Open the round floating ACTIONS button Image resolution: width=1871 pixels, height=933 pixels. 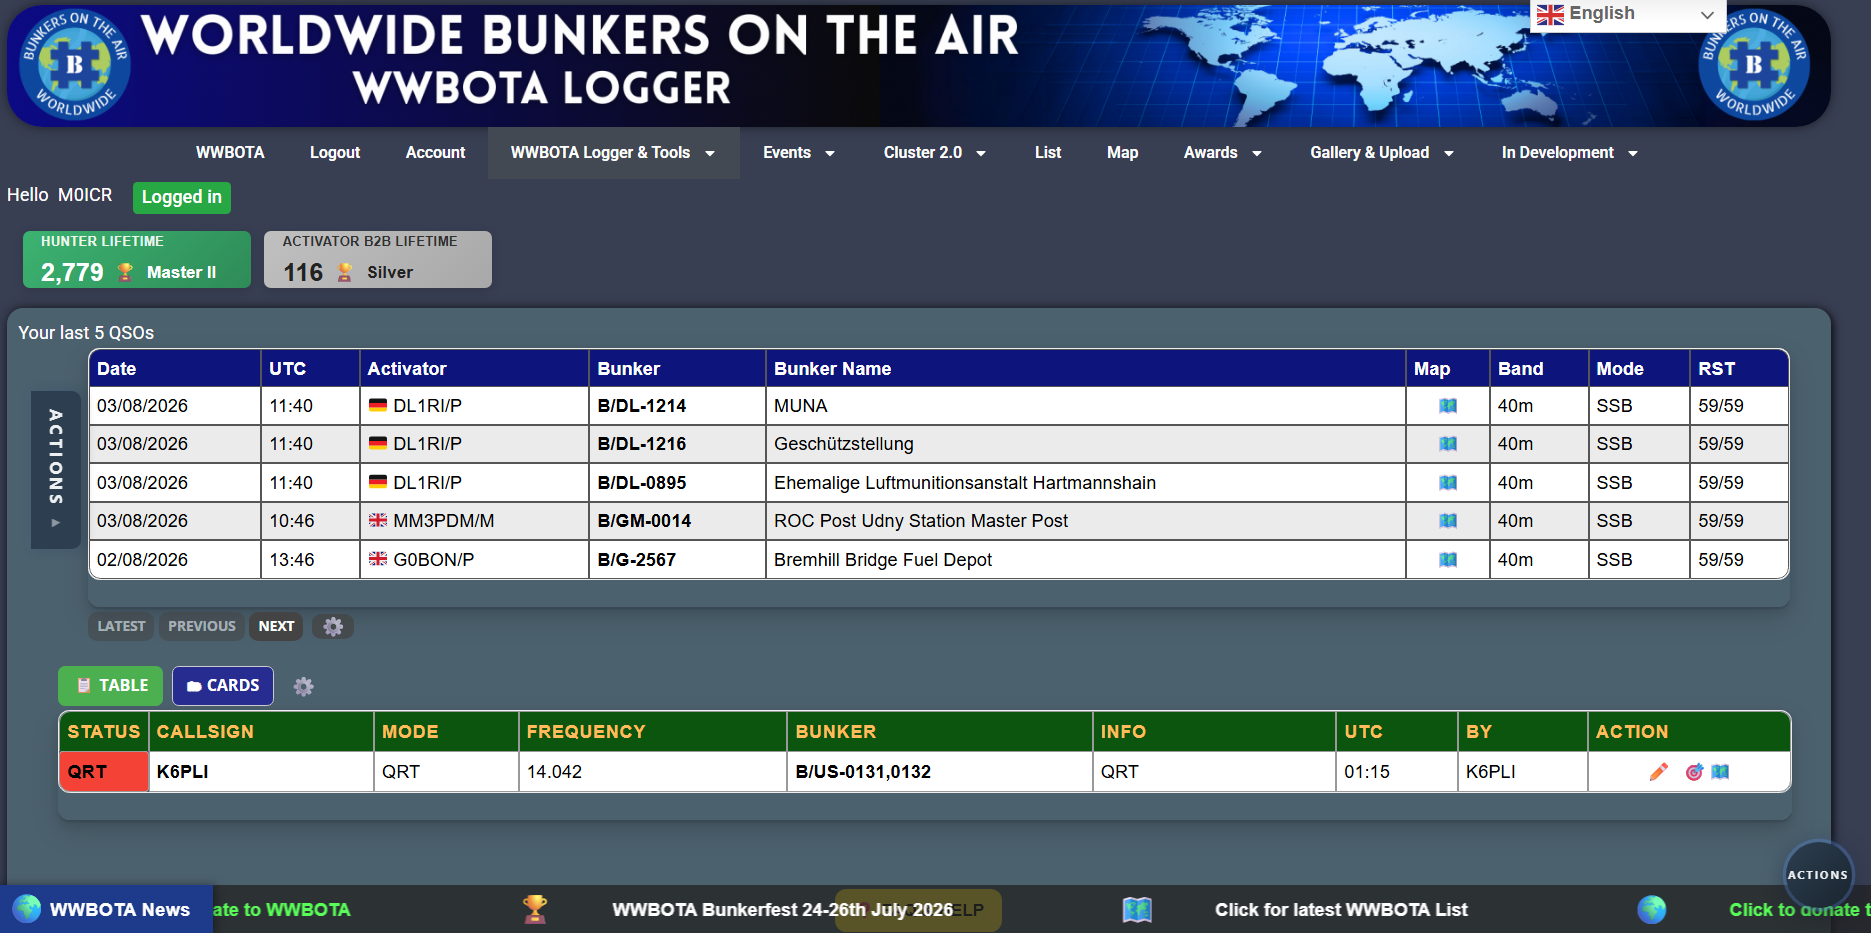pyautogui.click(x=1818, y=875)
